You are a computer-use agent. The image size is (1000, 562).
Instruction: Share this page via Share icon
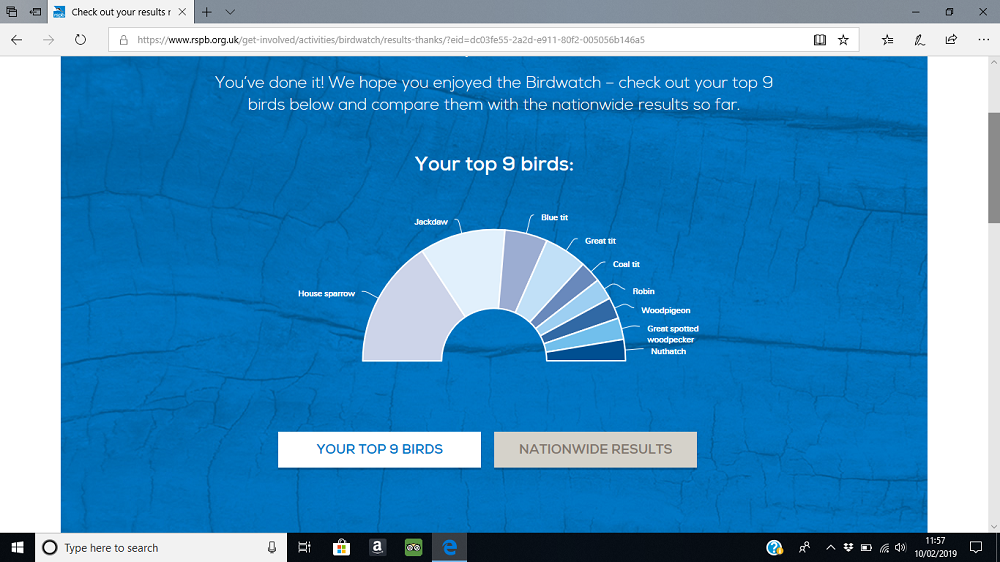[950, 40]
